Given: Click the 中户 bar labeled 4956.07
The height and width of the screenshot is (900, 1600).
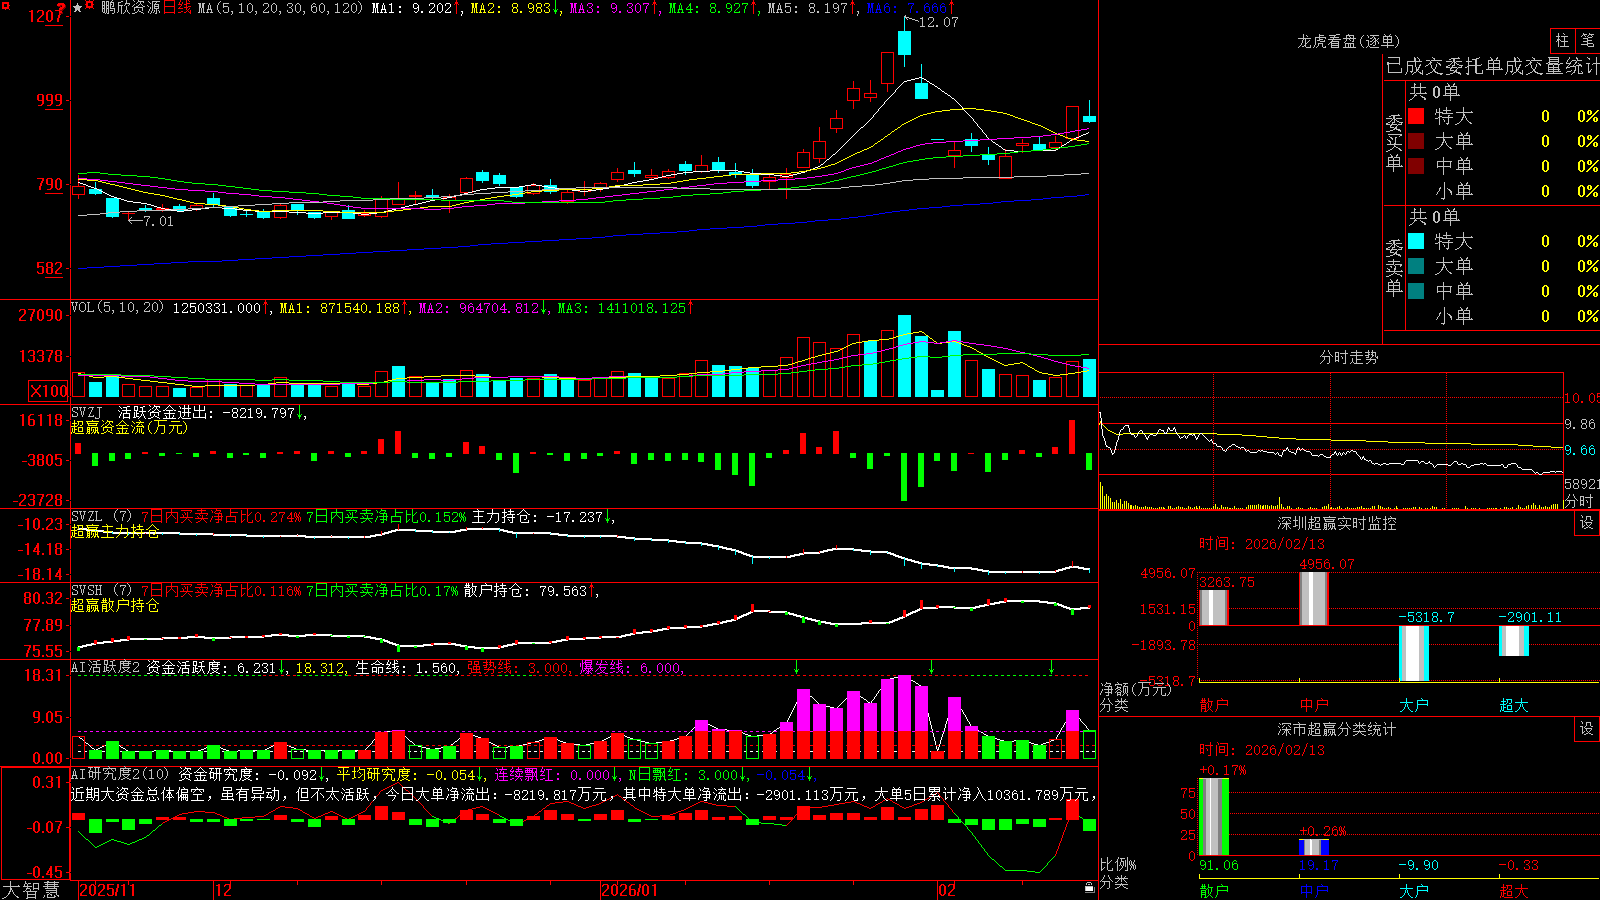Looking at the screenshot, I should (x=1313, y=599).
